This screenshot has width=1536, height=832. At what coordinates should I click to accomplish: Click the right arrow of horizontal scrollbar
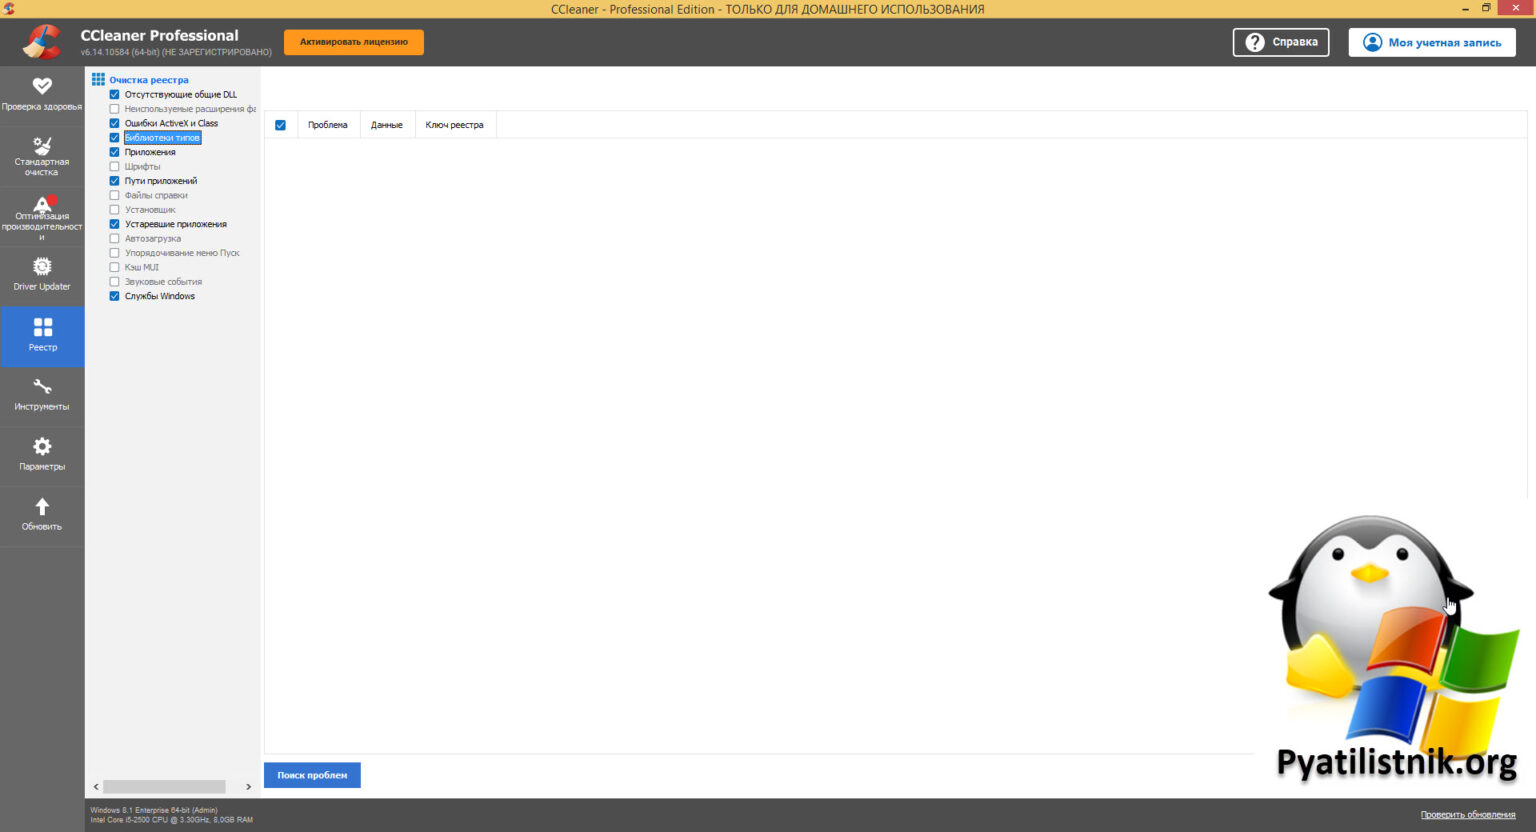click(248, 787)
